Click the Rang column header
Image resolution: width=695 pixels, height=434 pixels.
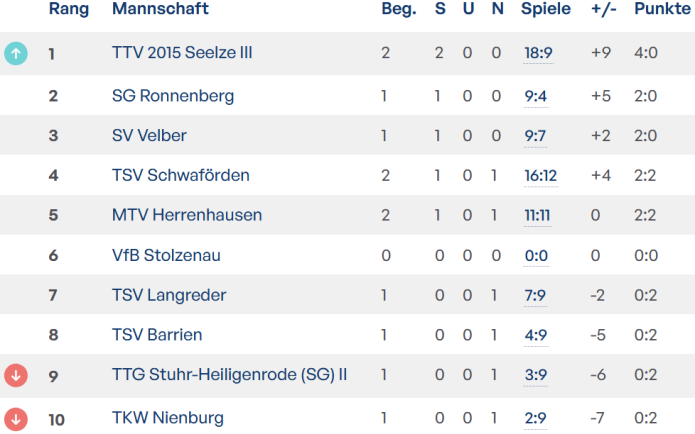[68, 9]
